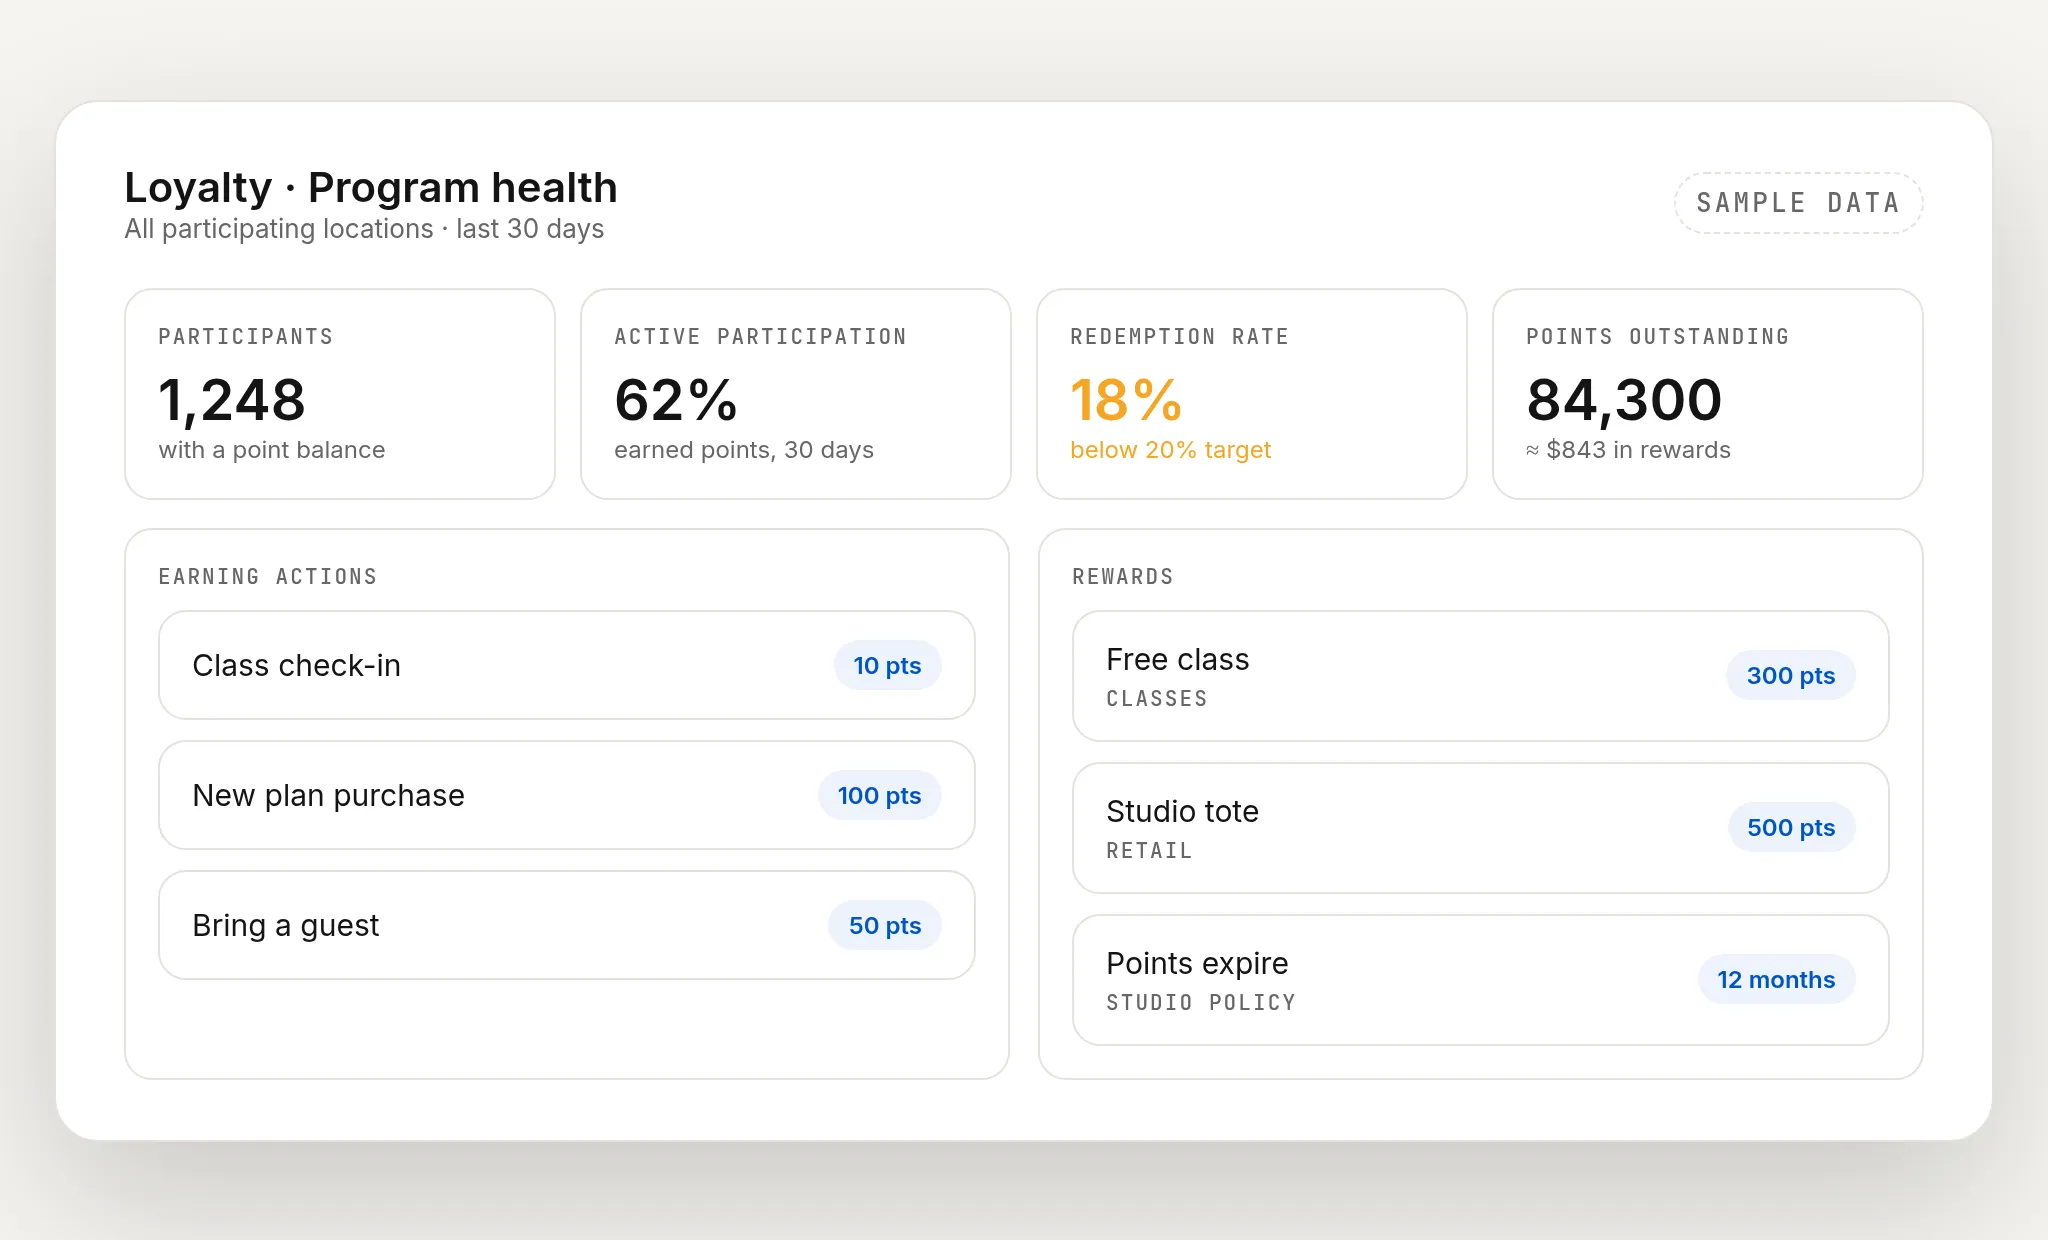2048x1240 pixels.
Task: Click the RETAIL category label
Action: pos(1150,851)
